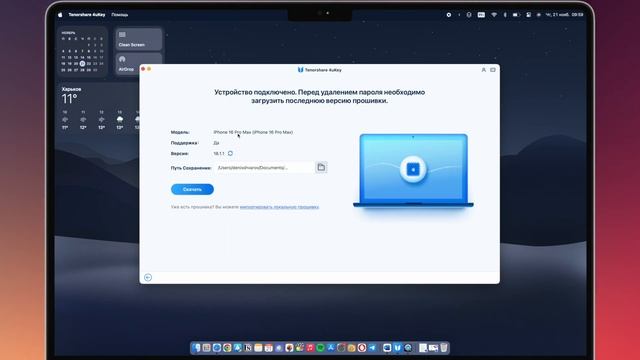This screenshot has width=640, height=360.
Task: Open Finder from the Dock
Action: [x=196, y=348]
